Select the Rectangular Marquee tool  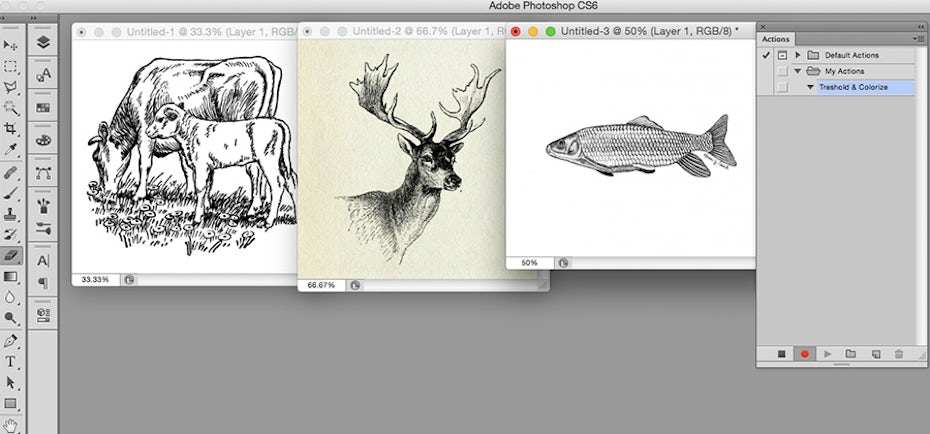coord(11,67)
